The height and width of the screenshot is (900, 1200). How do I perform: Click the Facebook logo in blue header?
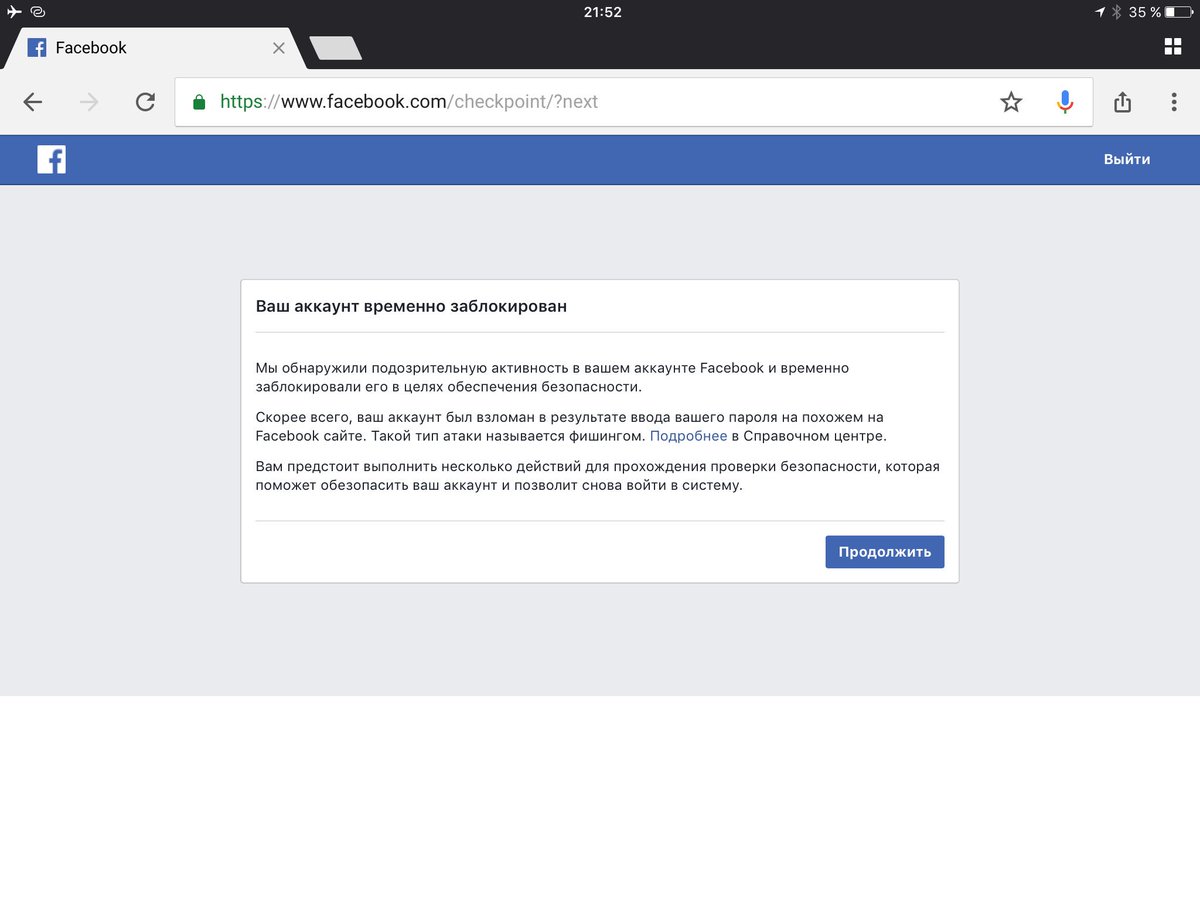pos(52,159)
